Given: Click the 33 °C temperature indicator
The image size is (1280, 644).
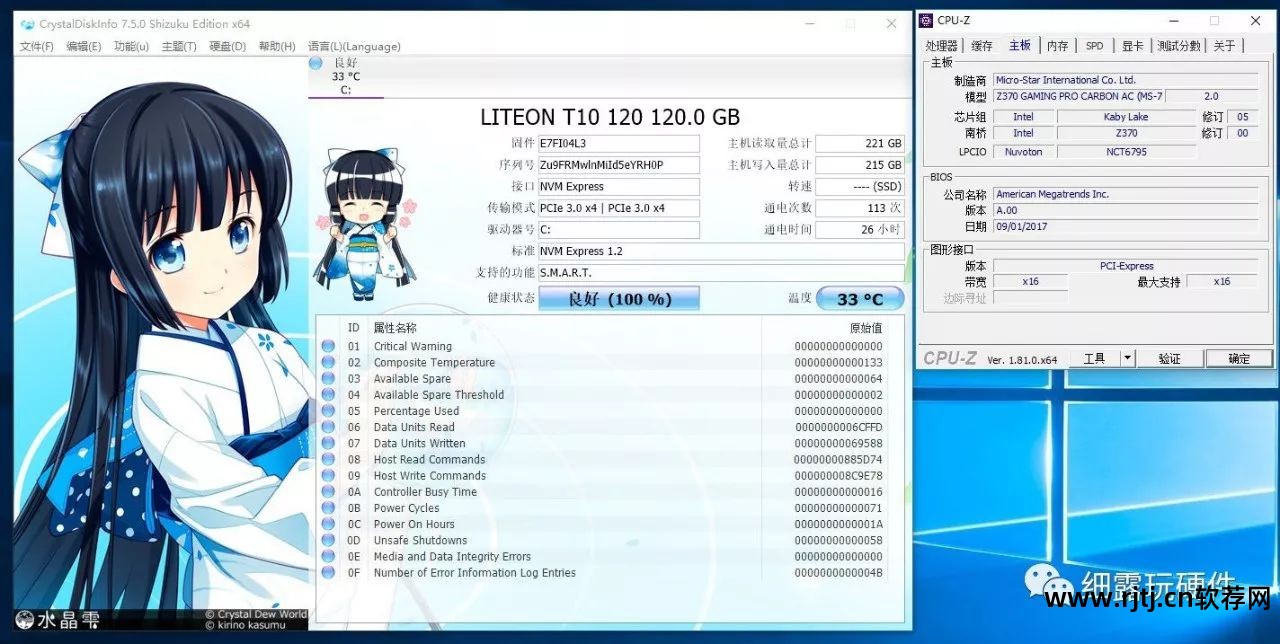Looking at the screenshot, I should coord(860,299).
